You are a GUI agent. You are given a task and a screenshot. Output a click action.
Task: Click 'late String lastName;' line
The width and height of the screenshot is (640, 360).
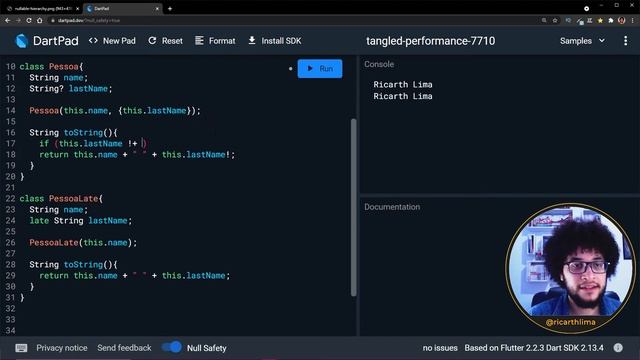coord(81,221)
